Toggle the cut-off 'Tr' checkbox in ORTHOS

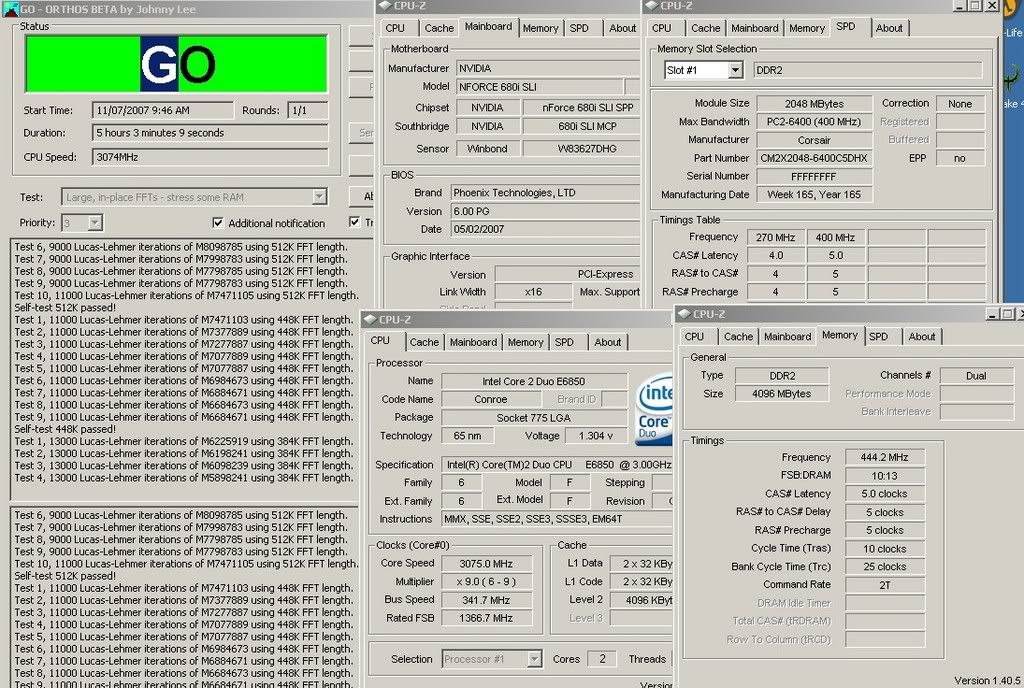(x=354, y=222)
